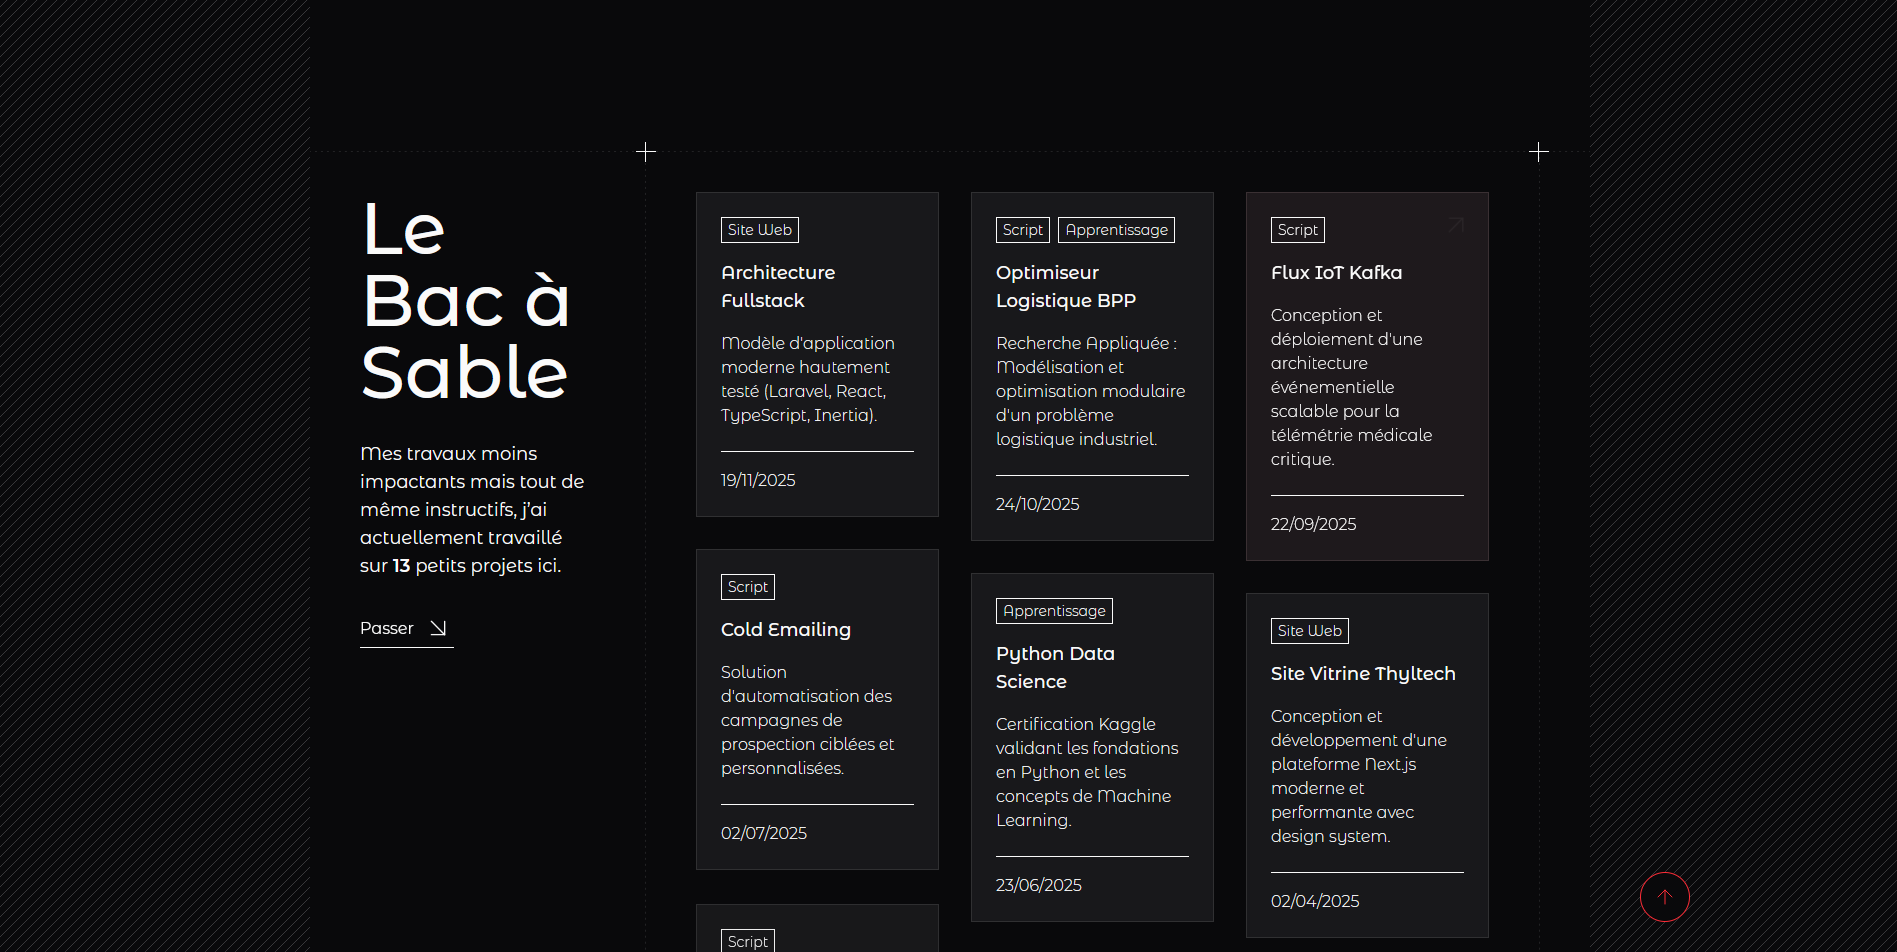
Task: Open the Optimiseur Logistique BPP project title
Action: coord(1065,286)
